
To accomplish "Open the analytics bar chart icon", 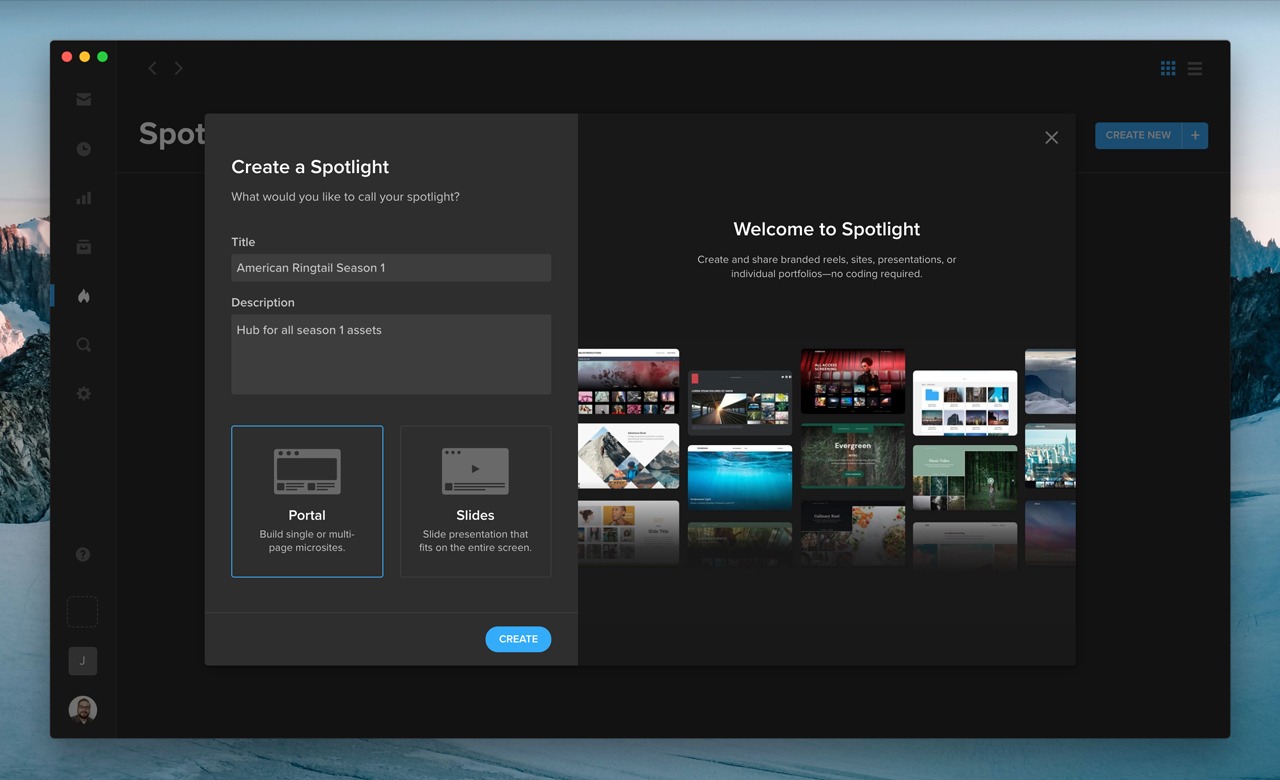I will tap(84, 198).
